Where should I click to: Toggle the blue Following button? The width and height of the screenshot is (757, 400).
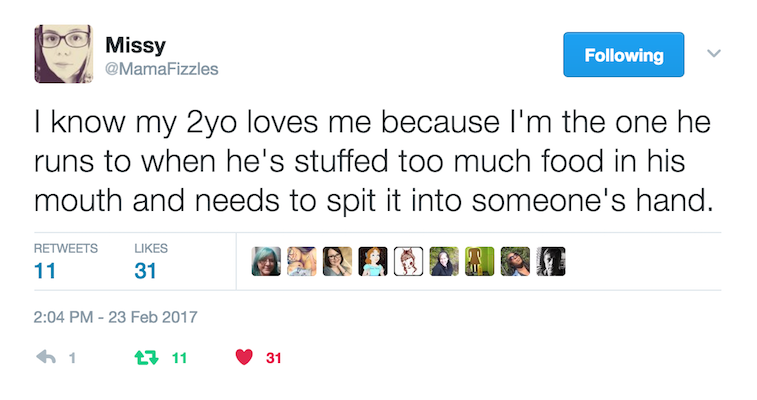pyautogui.click(x=623, y=55)
